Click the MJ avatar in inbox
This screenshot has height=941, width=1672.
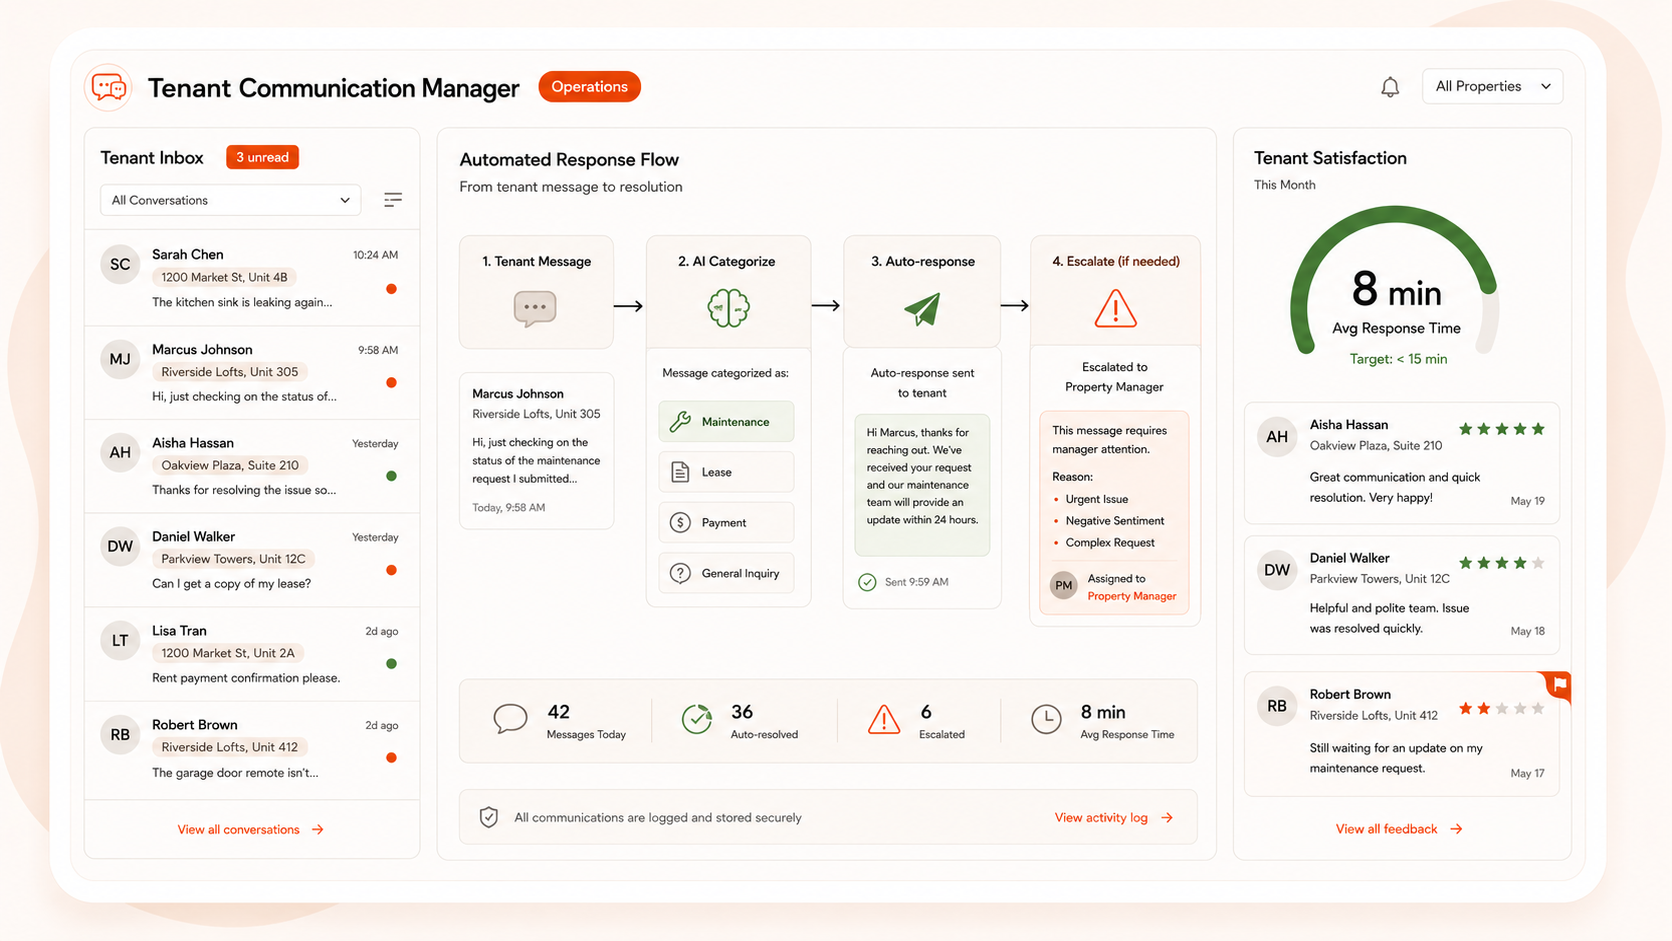[x=120, y=359]
